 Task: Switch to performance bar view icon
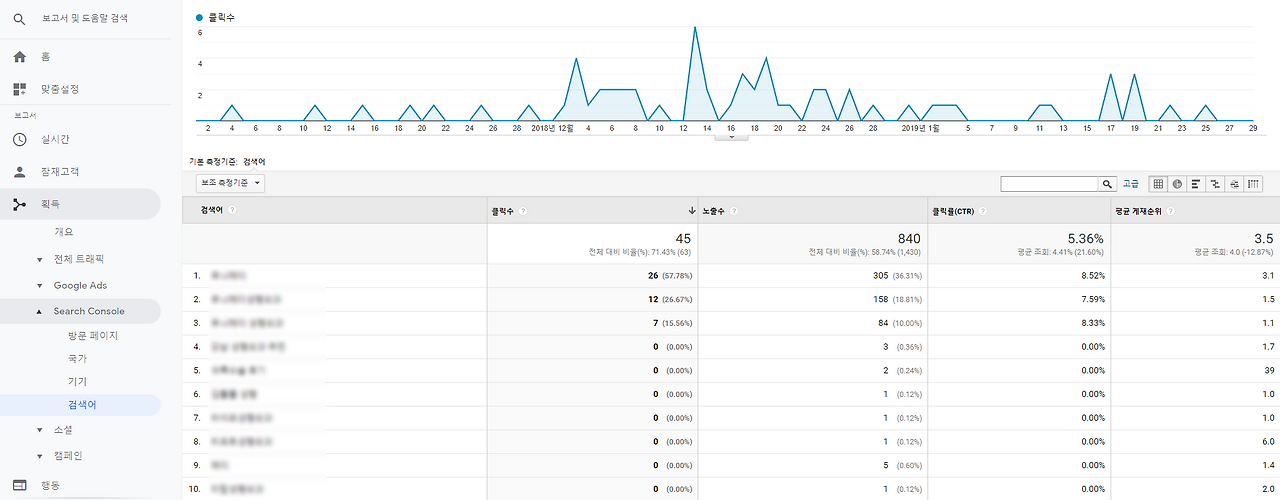click(1196, 184)
